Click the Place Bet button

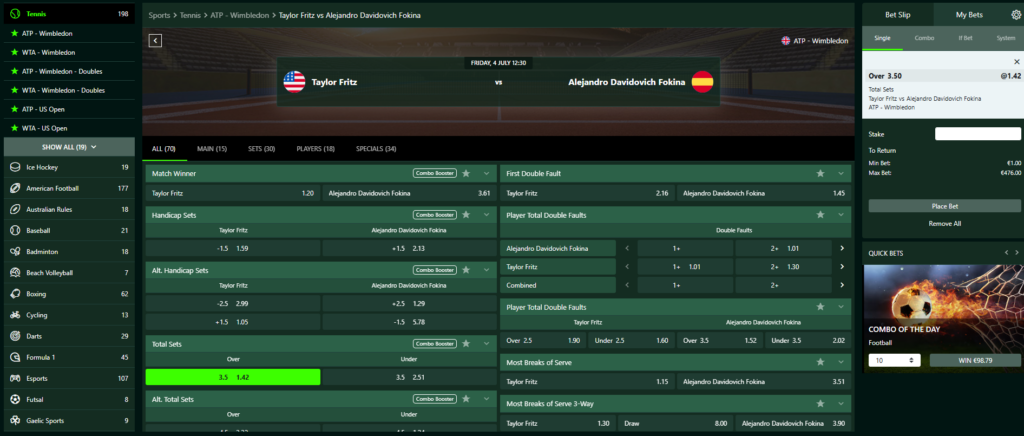[x=944, y=206]
